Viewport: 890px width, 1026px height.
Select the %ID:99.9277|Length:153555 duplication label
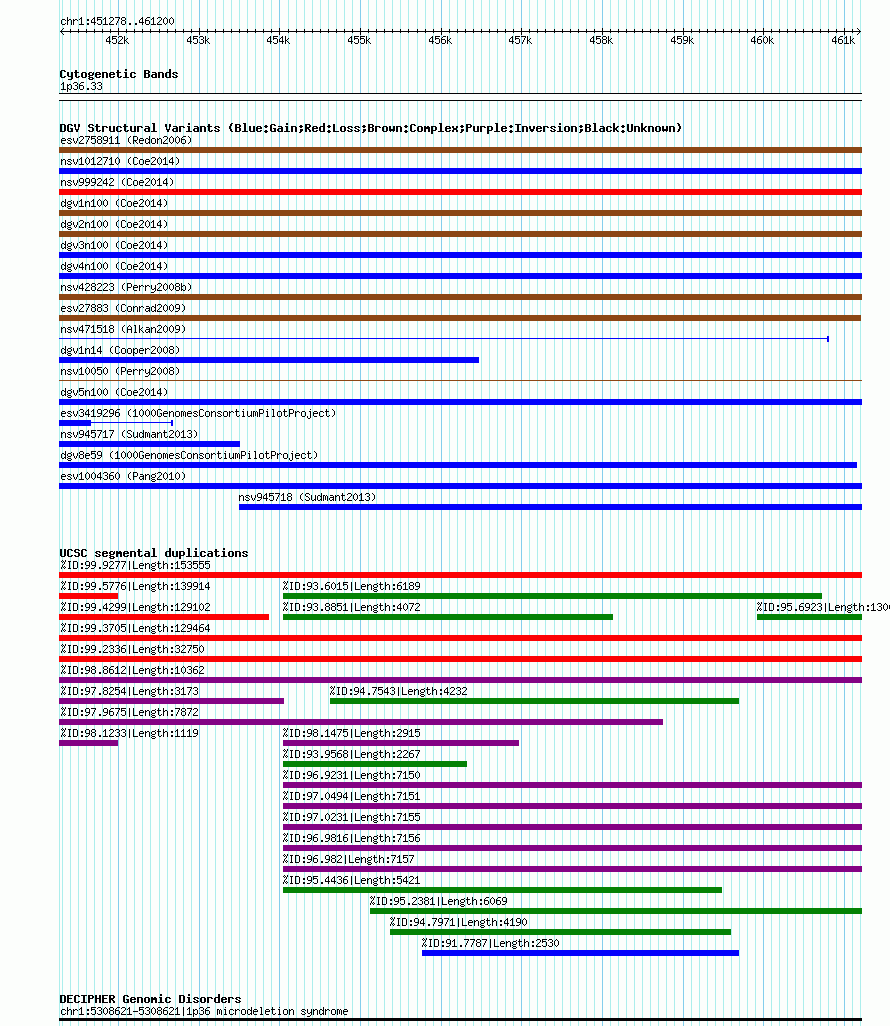[x=135, y=565]
